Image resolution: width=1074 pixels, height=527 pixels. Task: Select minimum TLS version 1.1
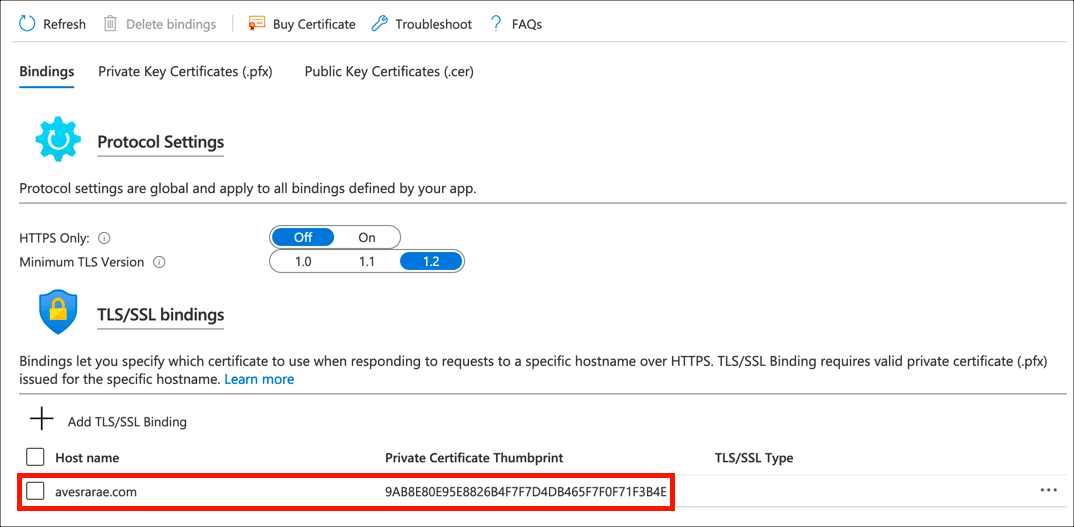(x=367, y=261)
